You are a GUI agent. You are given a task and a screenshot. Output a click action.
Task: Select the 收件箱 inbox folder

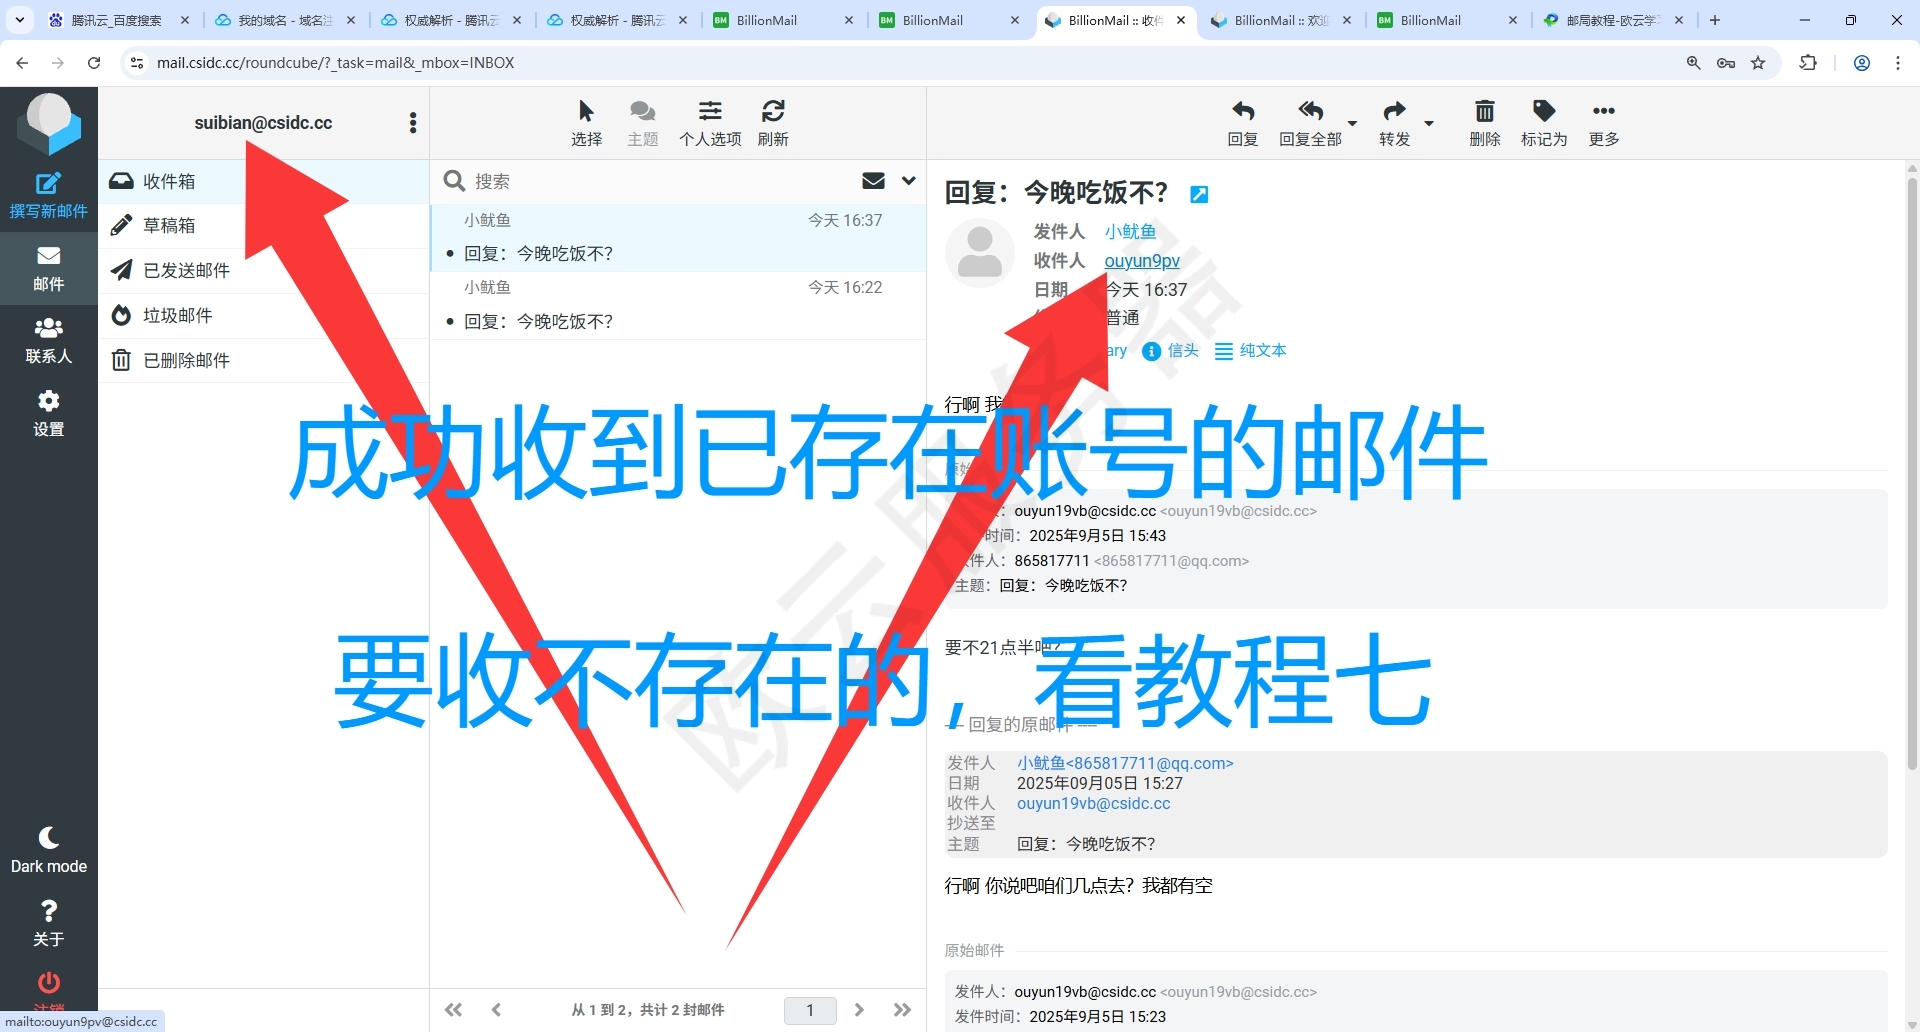click(264, 181)
